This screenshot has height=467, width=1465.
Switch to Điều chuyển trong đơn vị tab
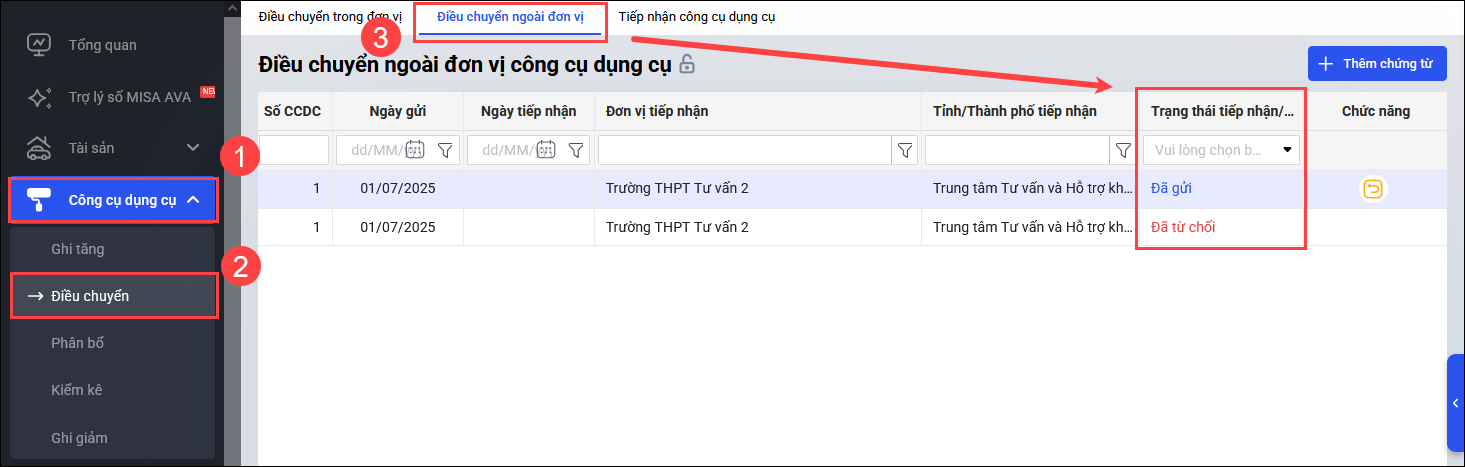329,17
